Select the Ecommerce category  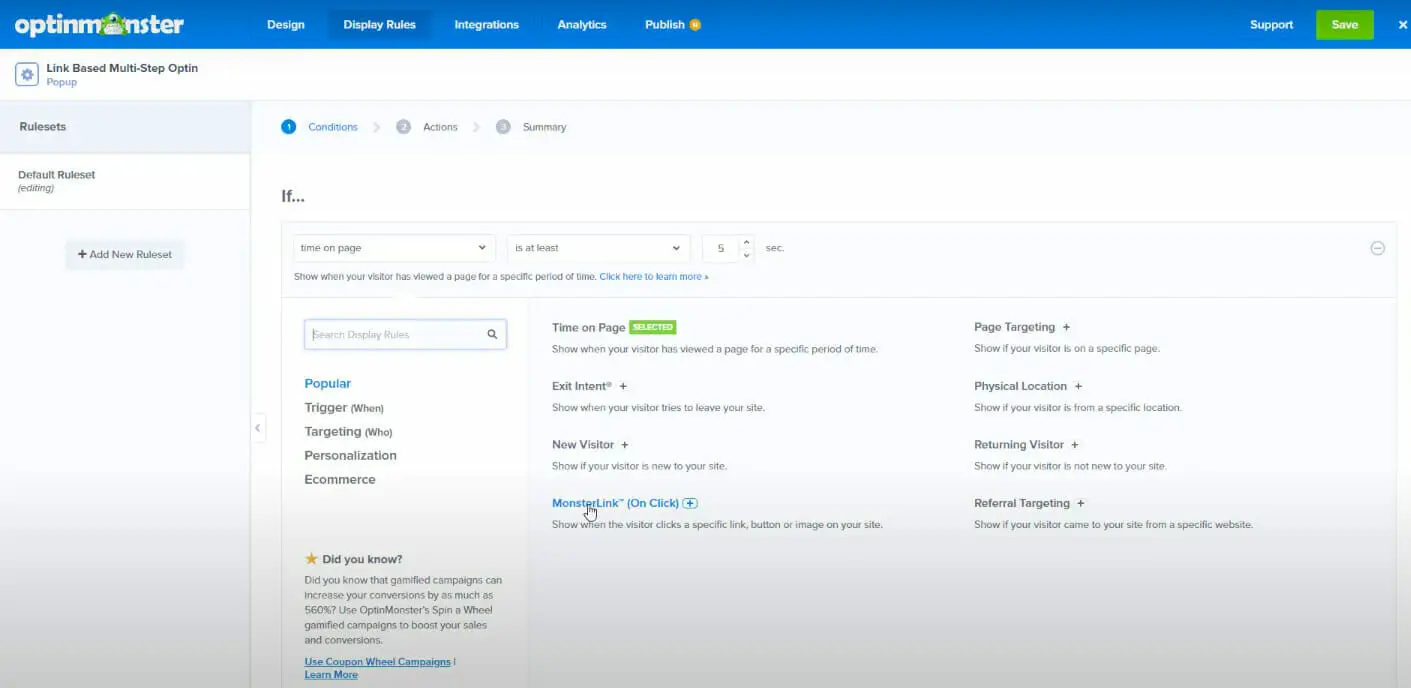(340, 480)
